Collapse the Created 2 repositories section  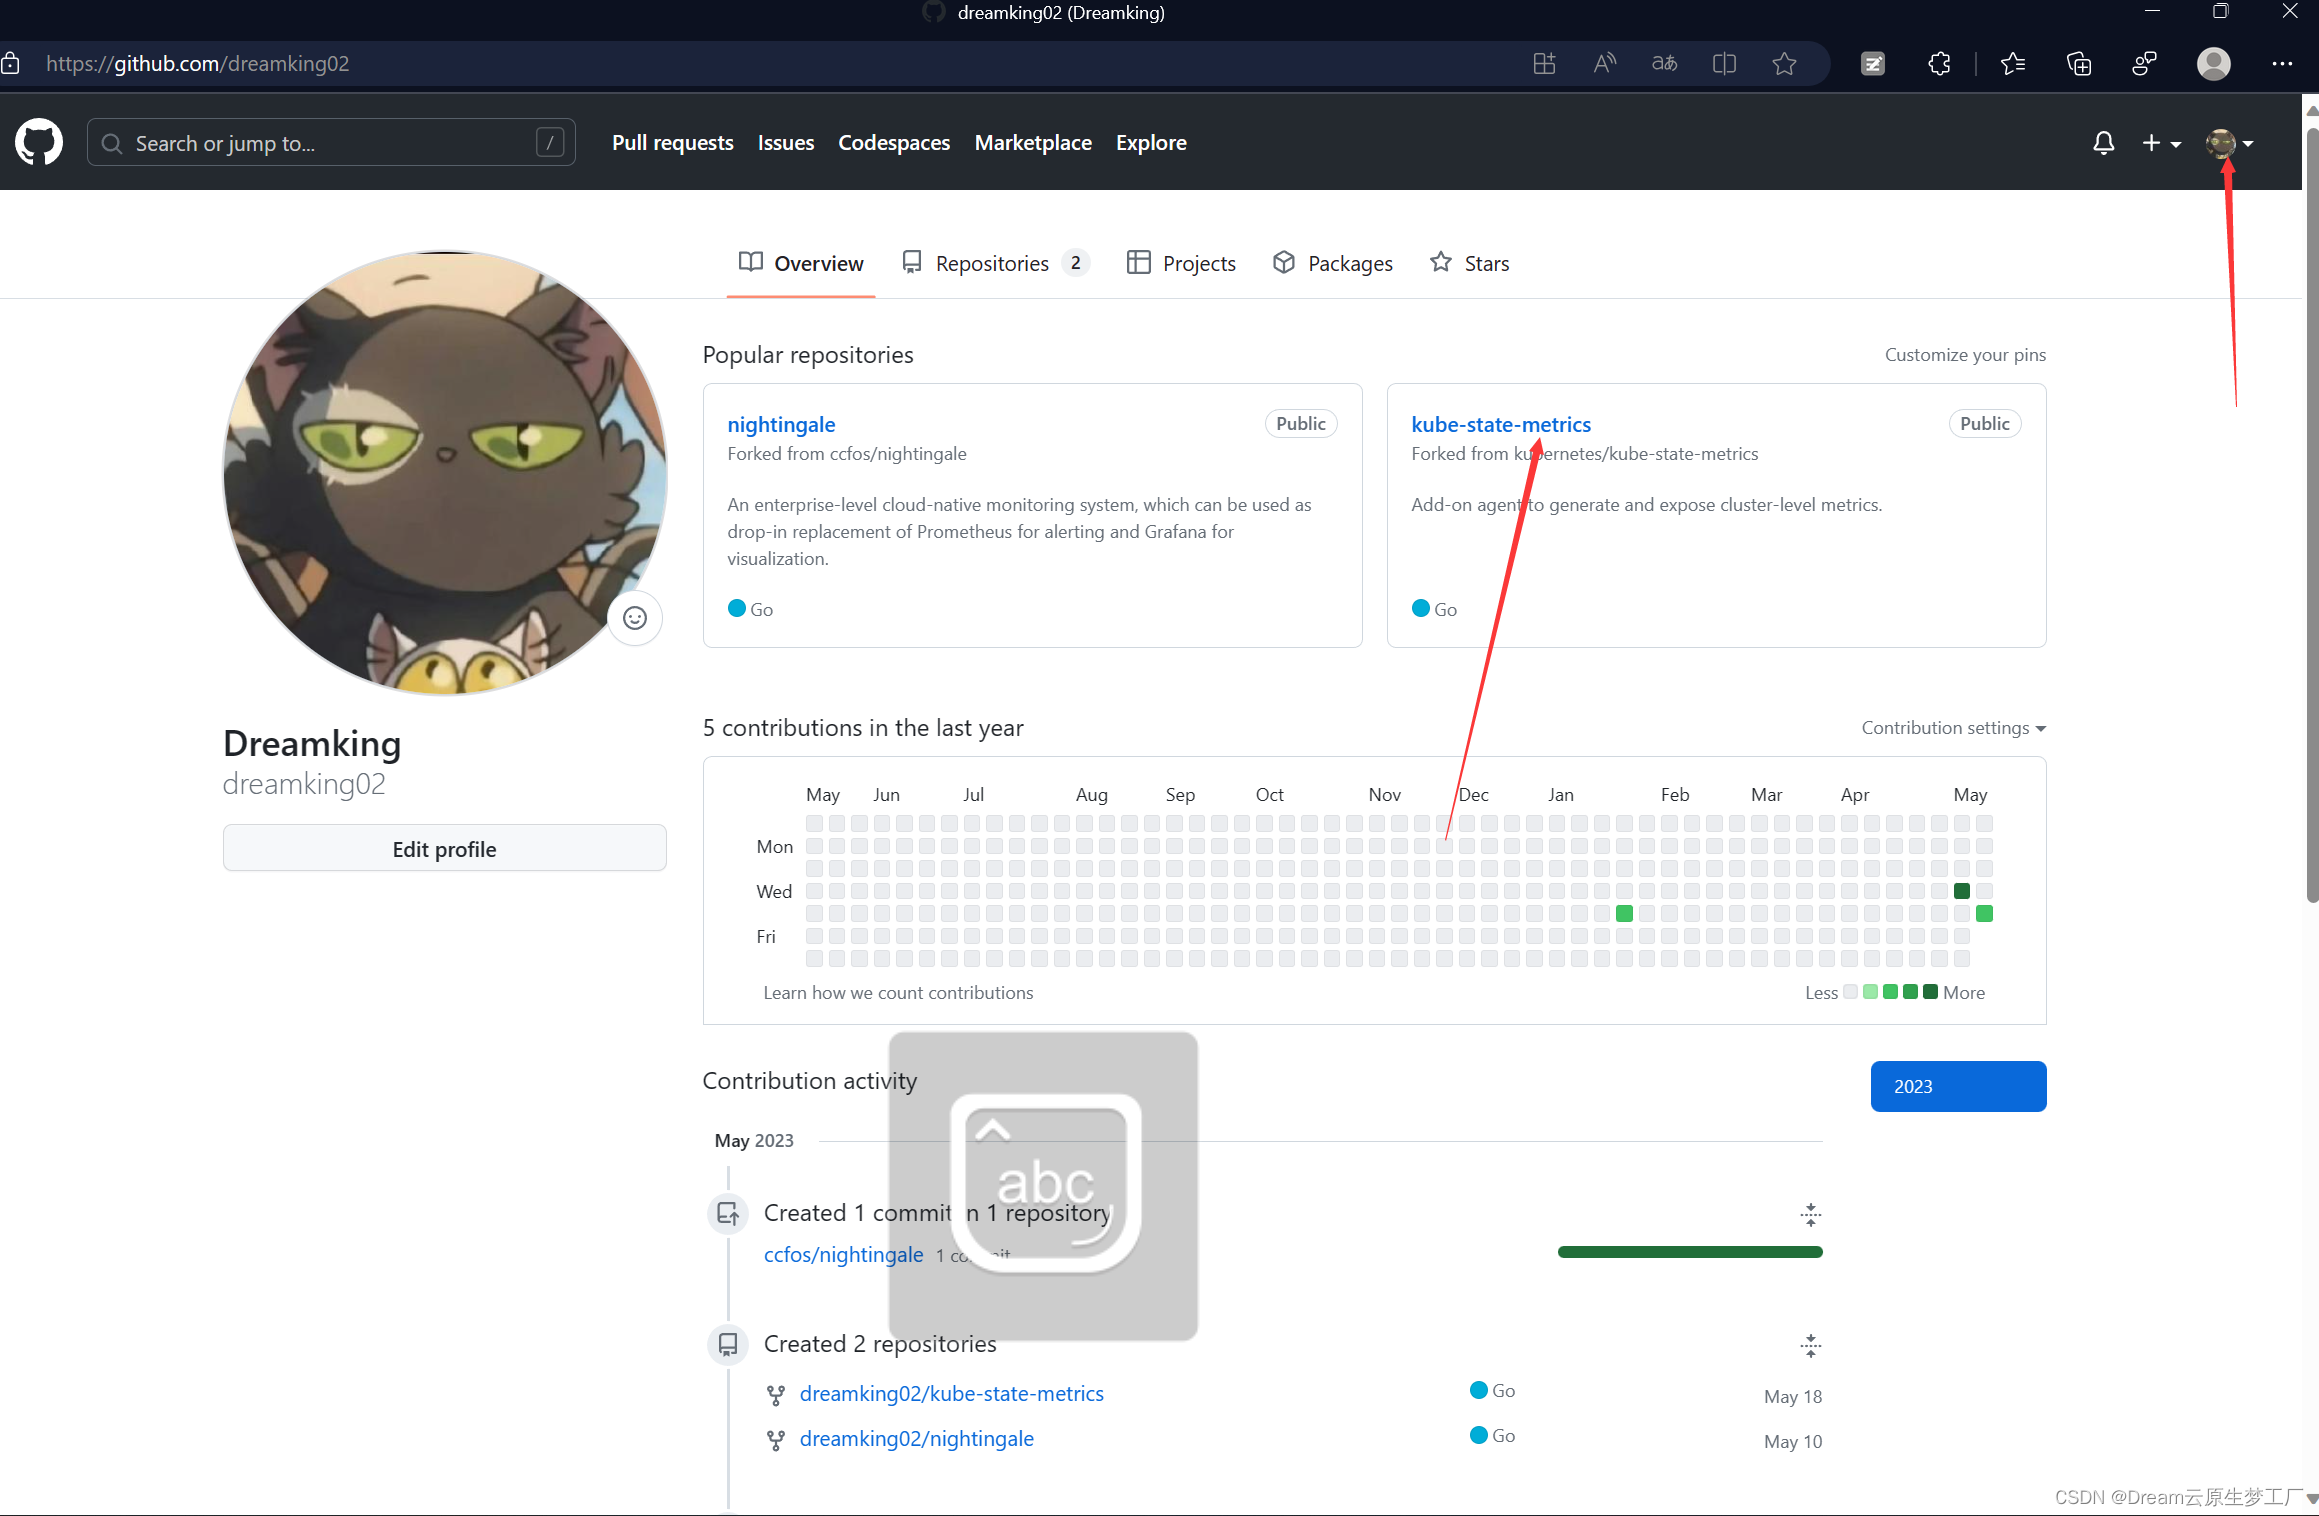coord(1810,1345)
